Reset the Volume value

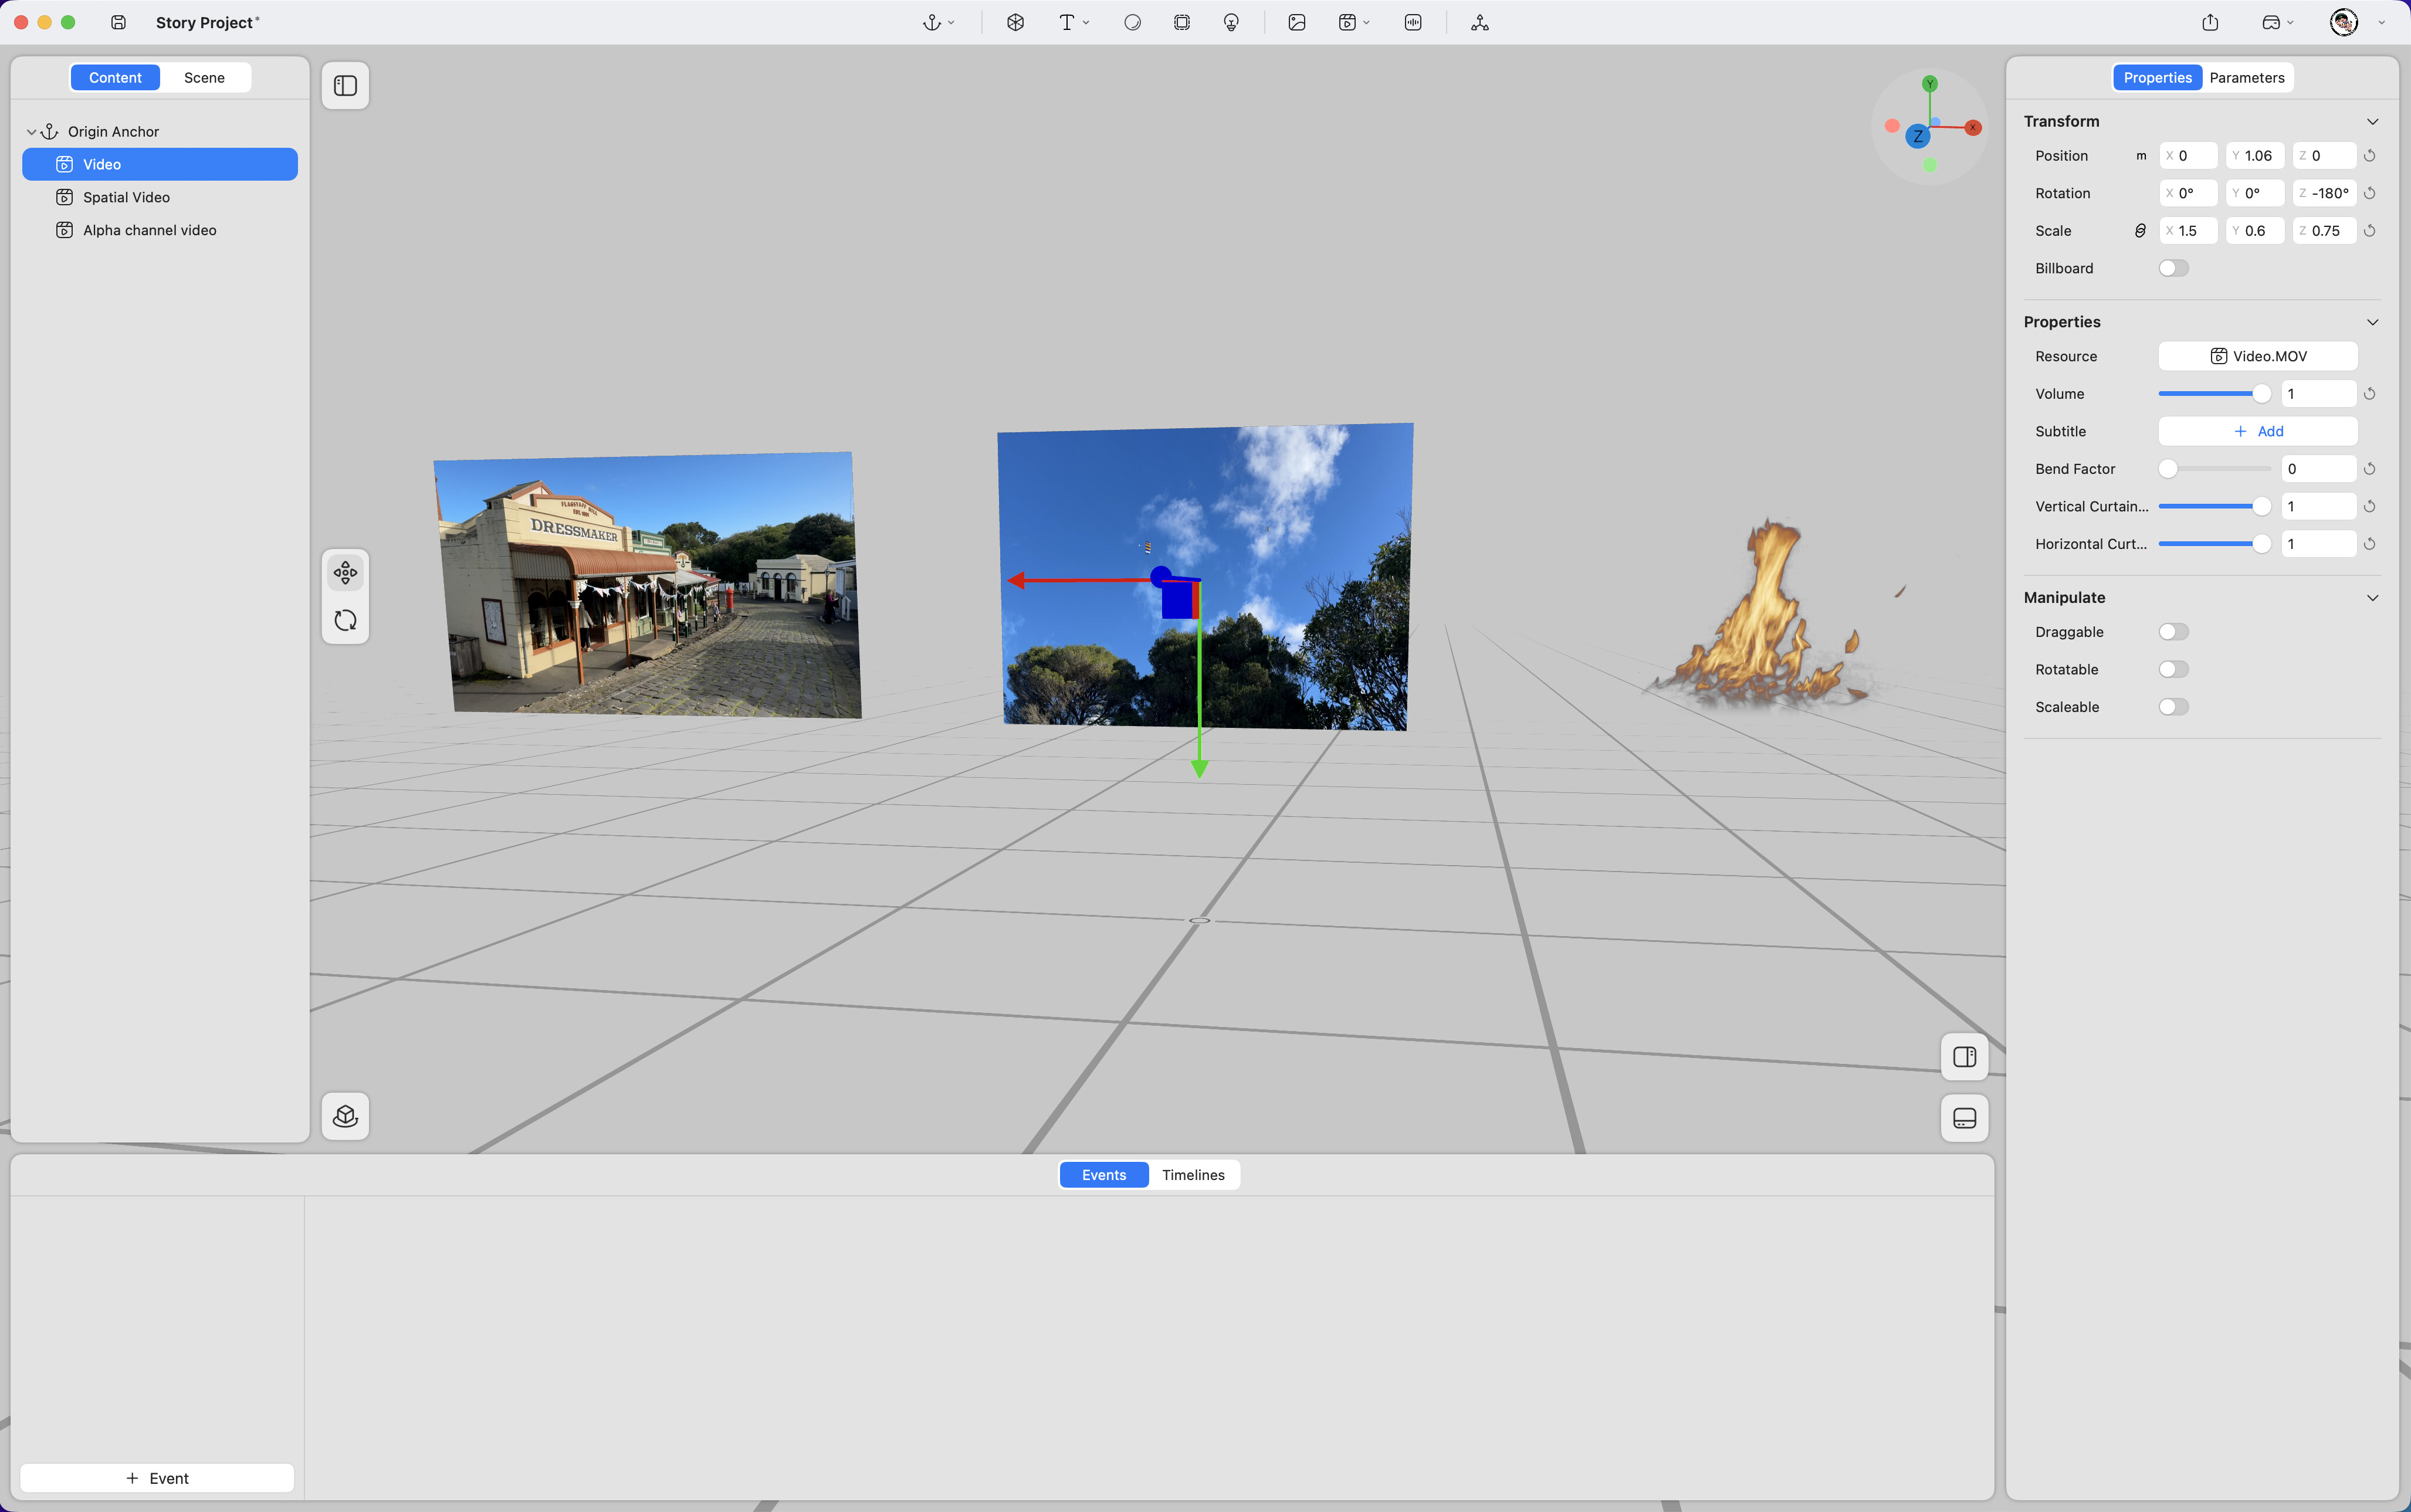pyautogui.click(x=2369, y=394)
